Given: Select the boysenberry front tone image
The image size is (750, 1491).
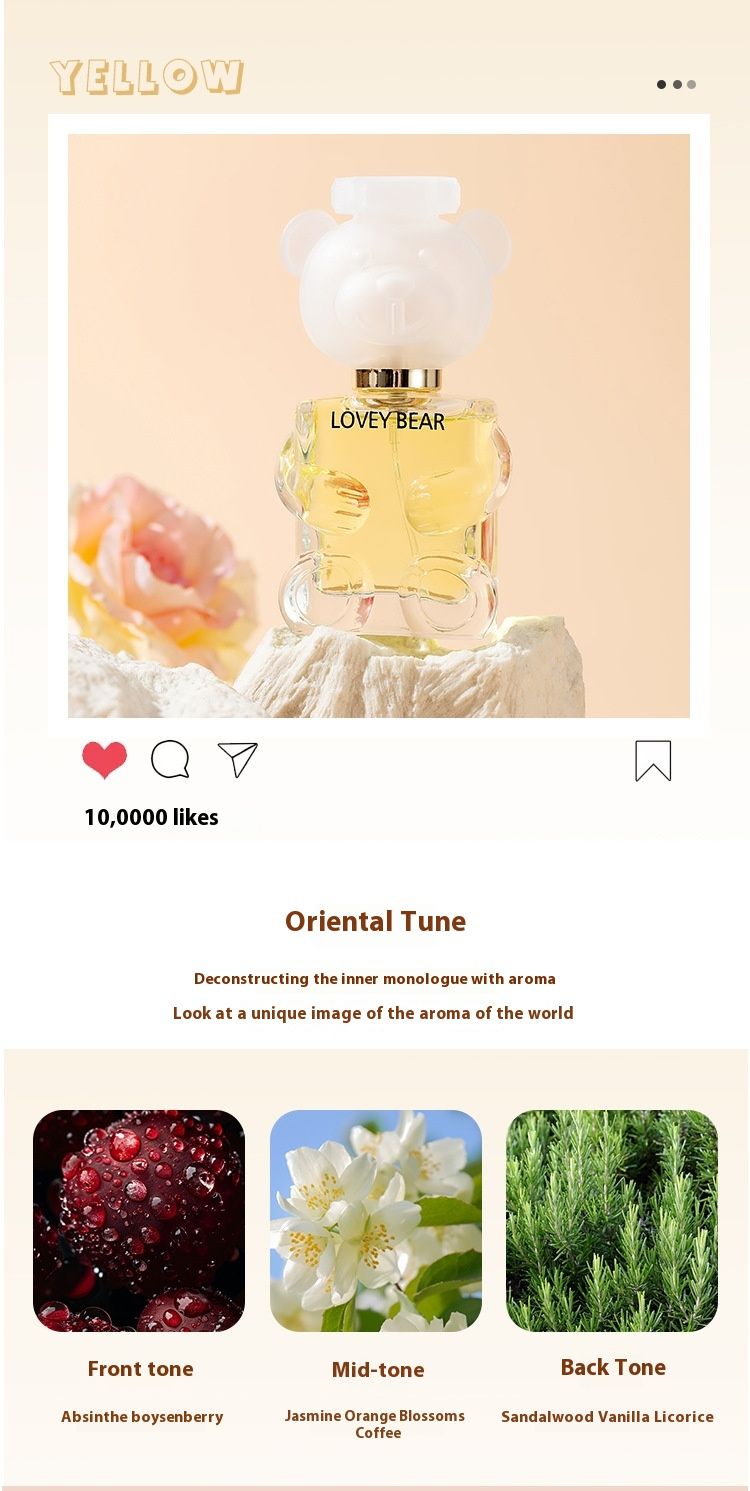Looking at the screenshot, I should pyautogui.click(x=139, y=1221).
